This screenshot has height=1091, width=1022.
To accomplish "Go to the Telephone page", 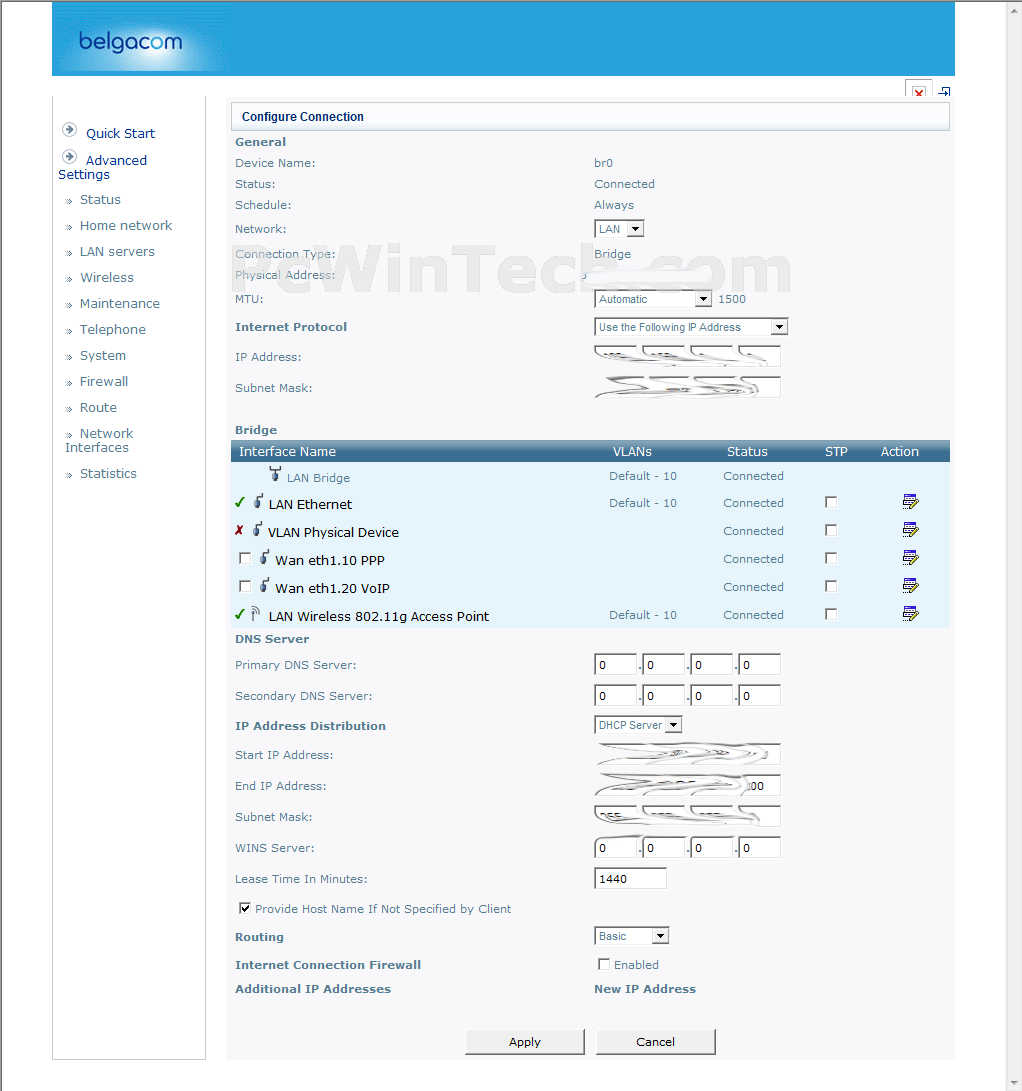I will coord(113,329).
